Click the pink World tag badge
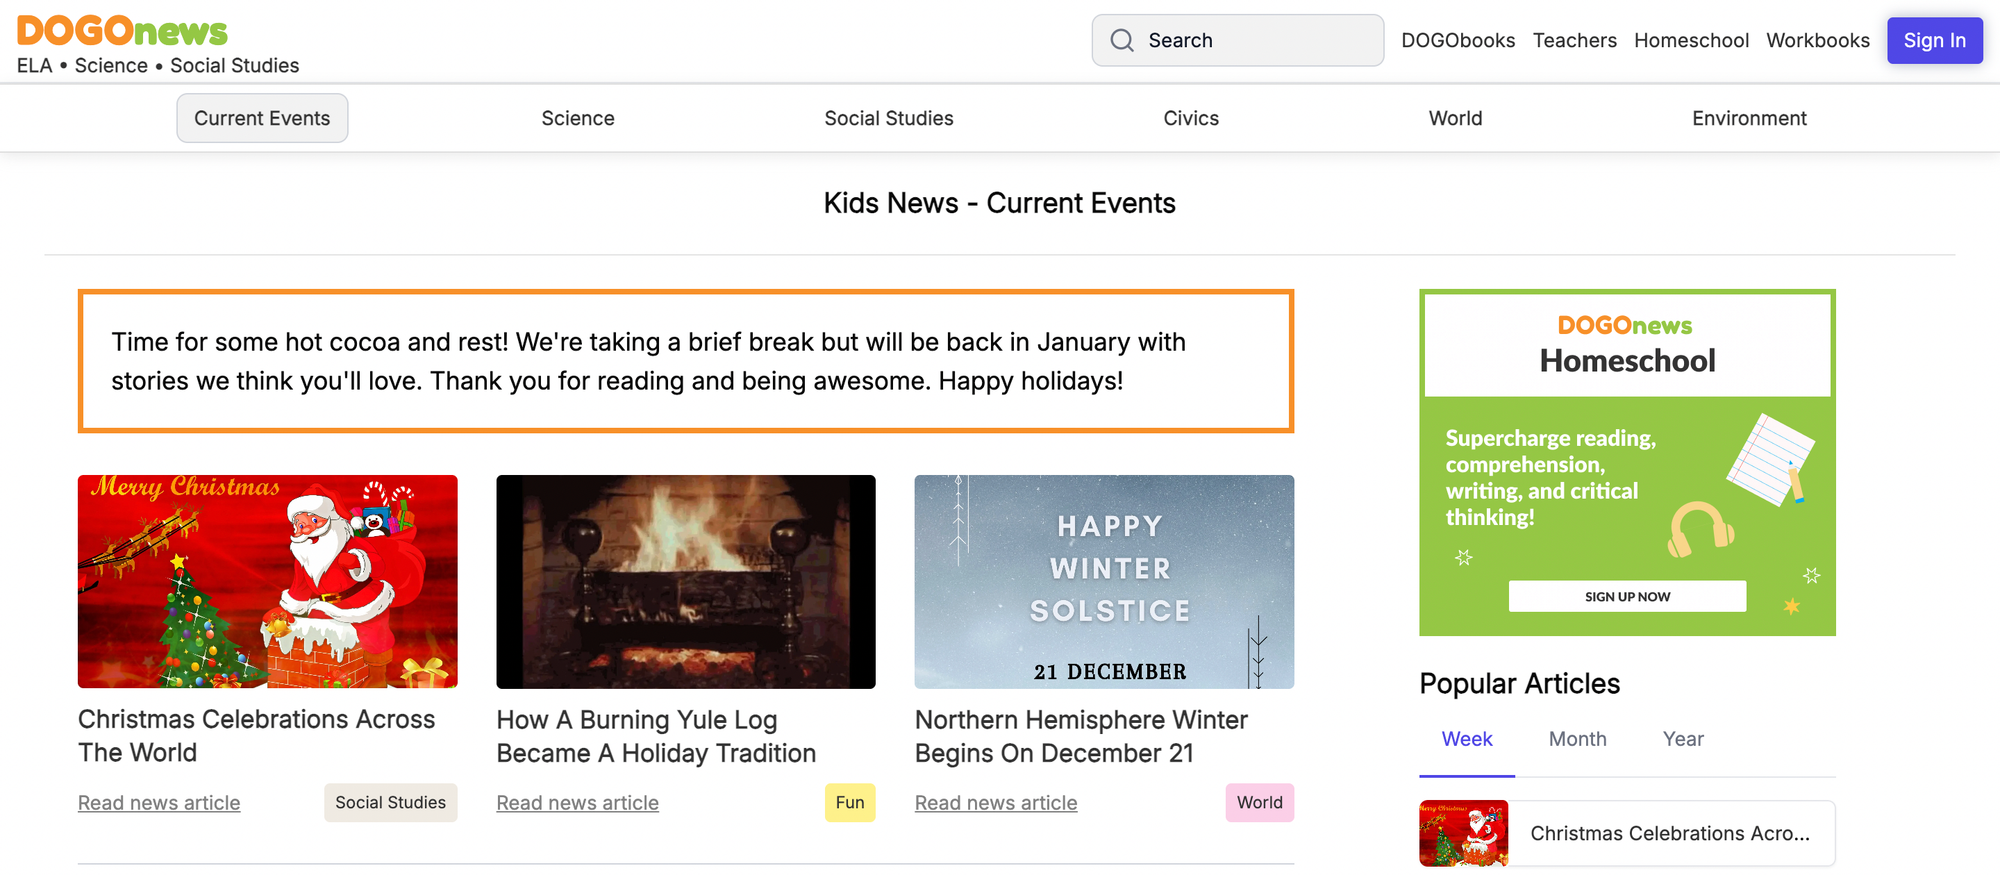 tap(1260, 803)
